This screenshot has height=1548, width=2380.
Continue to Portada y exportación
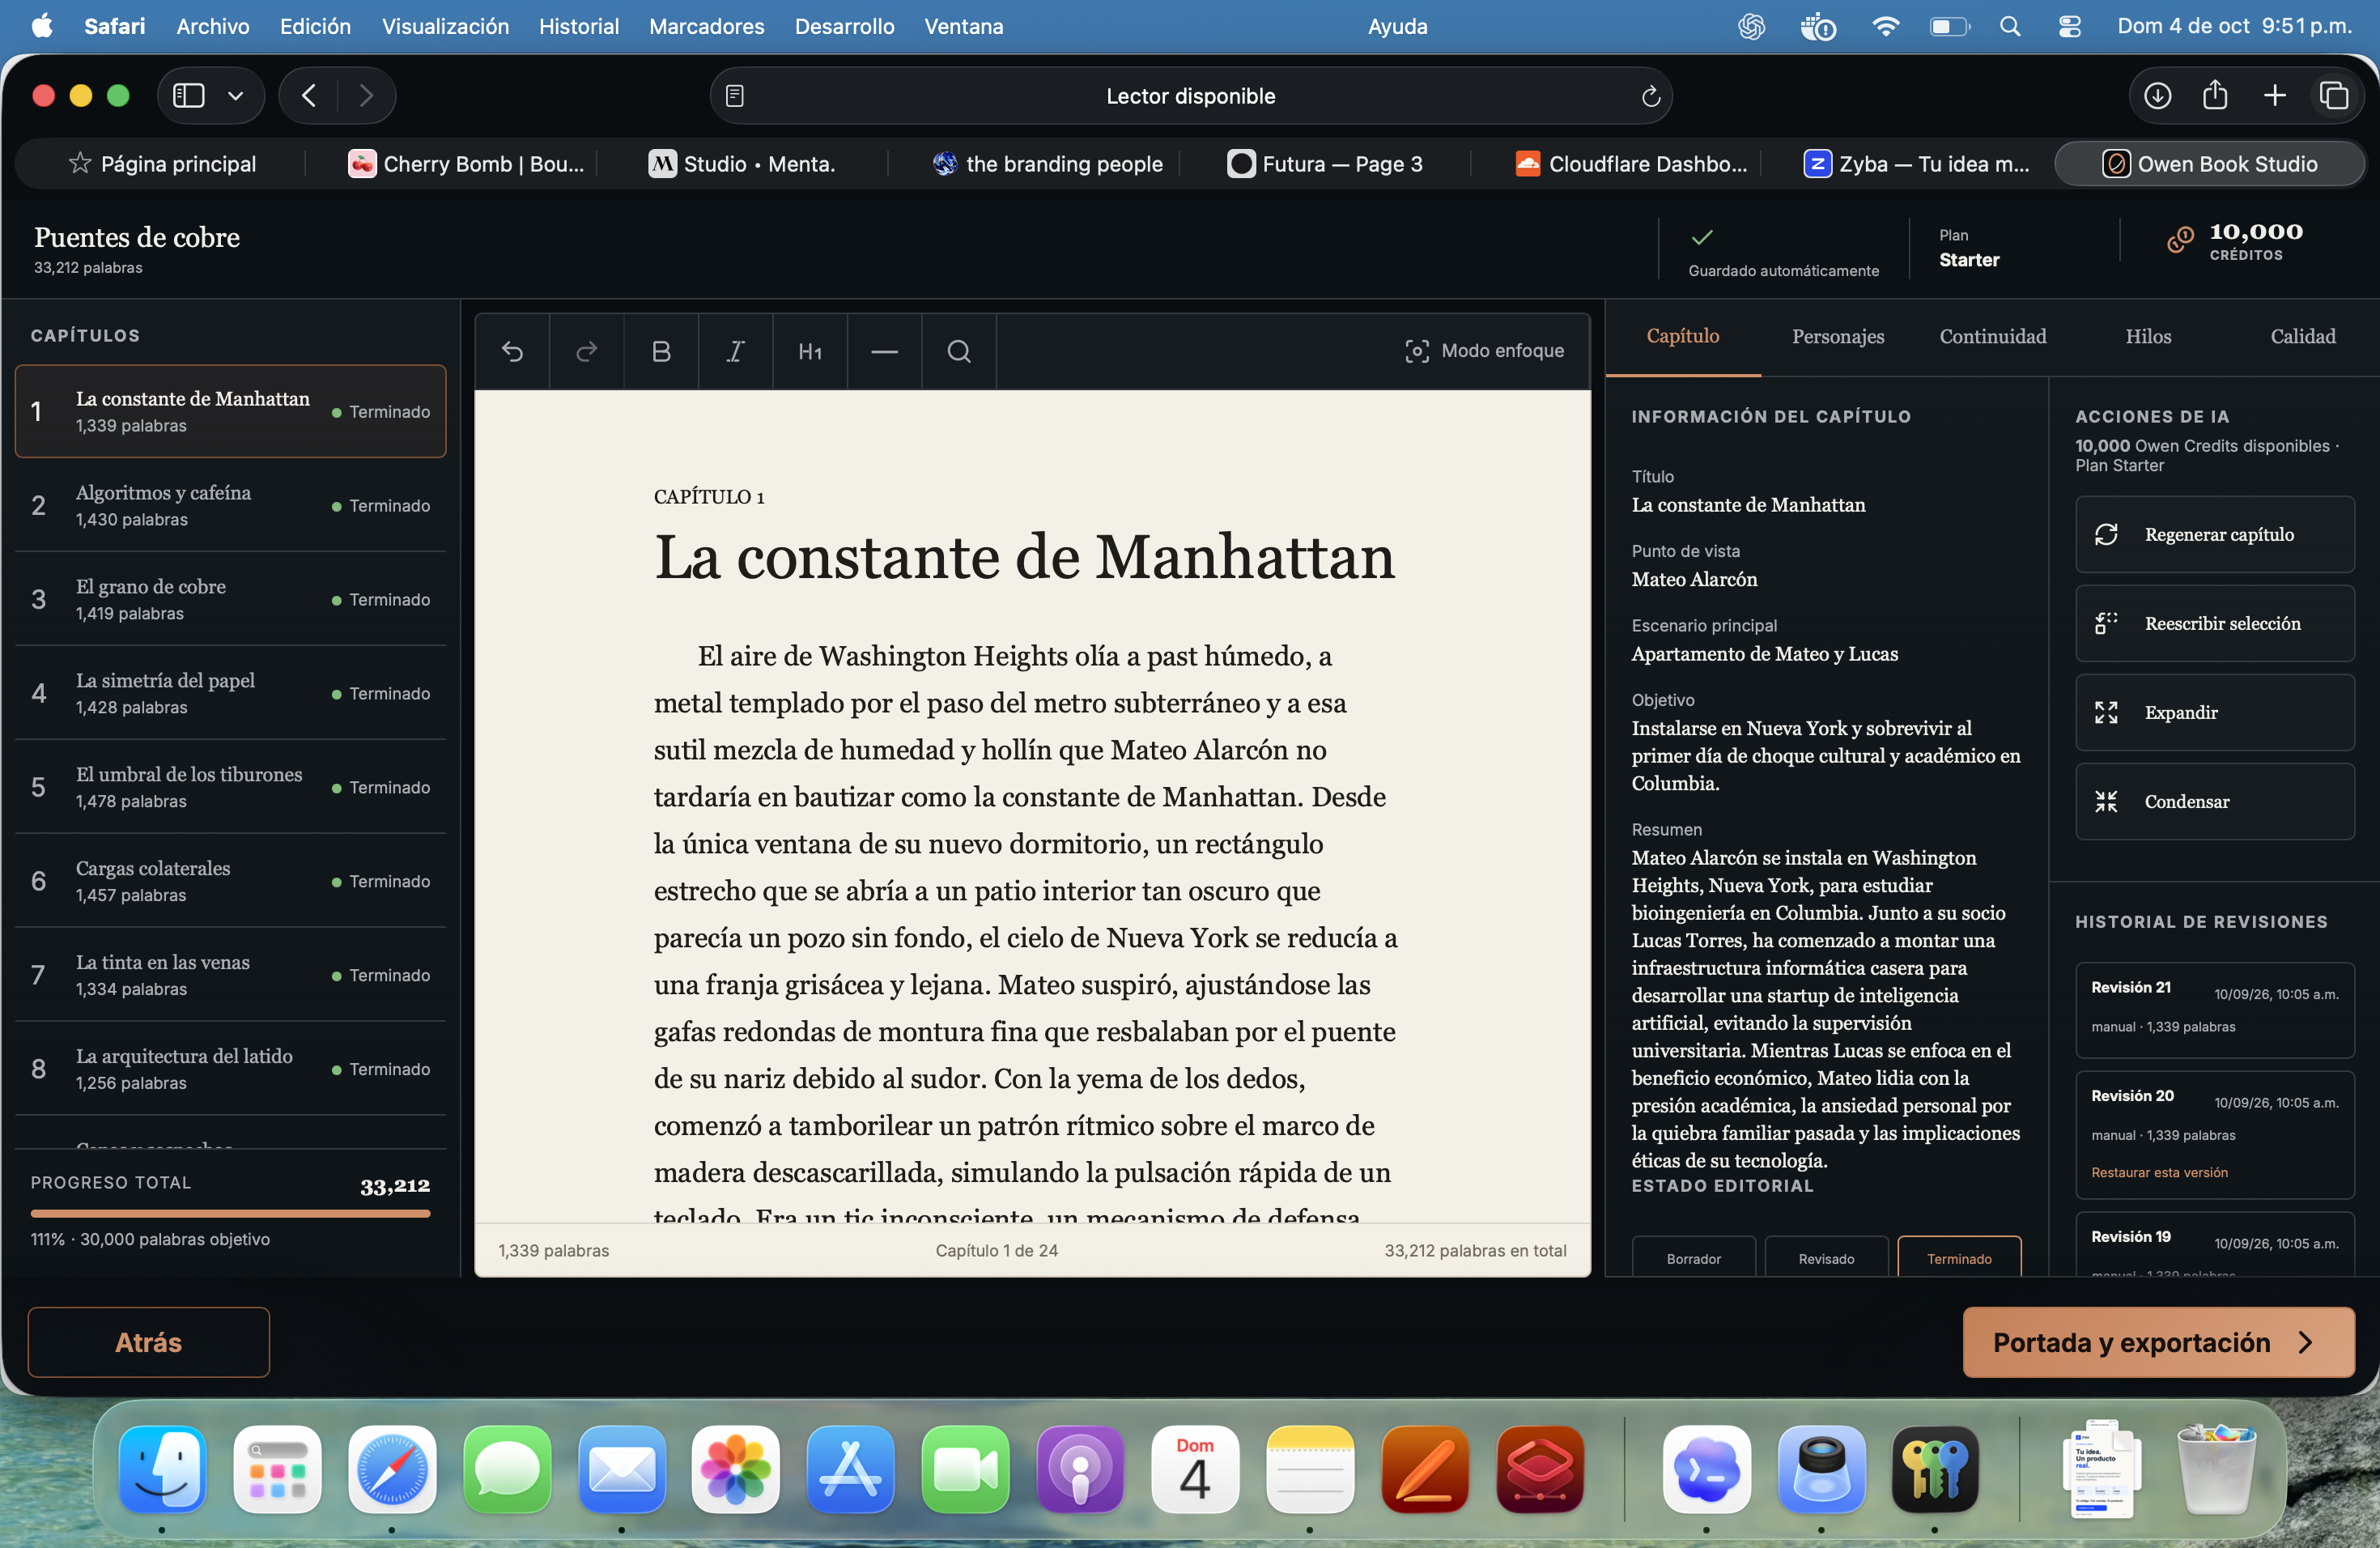[2158, 1341]
